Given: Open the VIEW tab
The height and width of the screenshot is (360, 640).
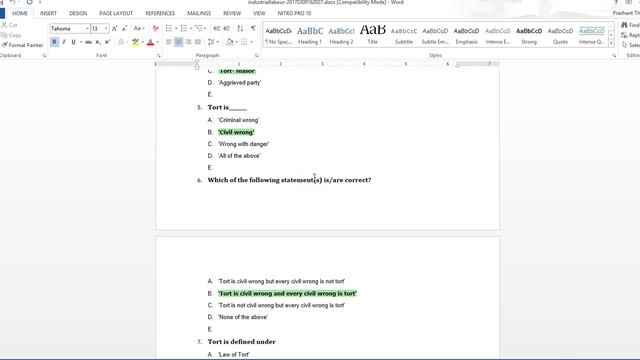Looking at the screenshot, I should pos(259,13).
